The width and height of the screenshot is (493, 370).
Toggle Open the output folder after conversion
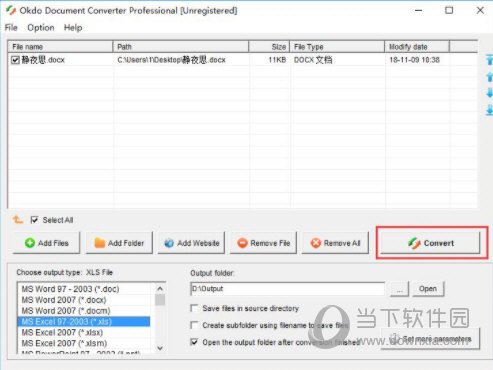[194, 342]
